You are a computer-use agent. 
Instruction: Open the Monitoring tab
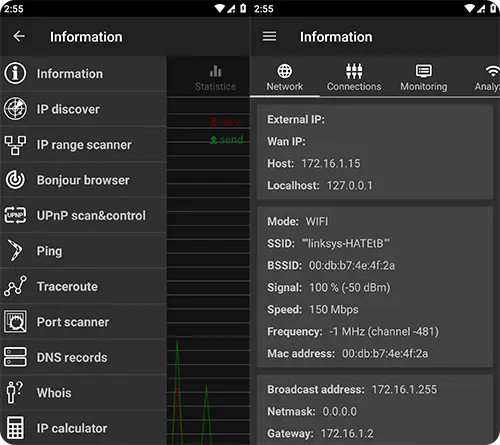424,77
